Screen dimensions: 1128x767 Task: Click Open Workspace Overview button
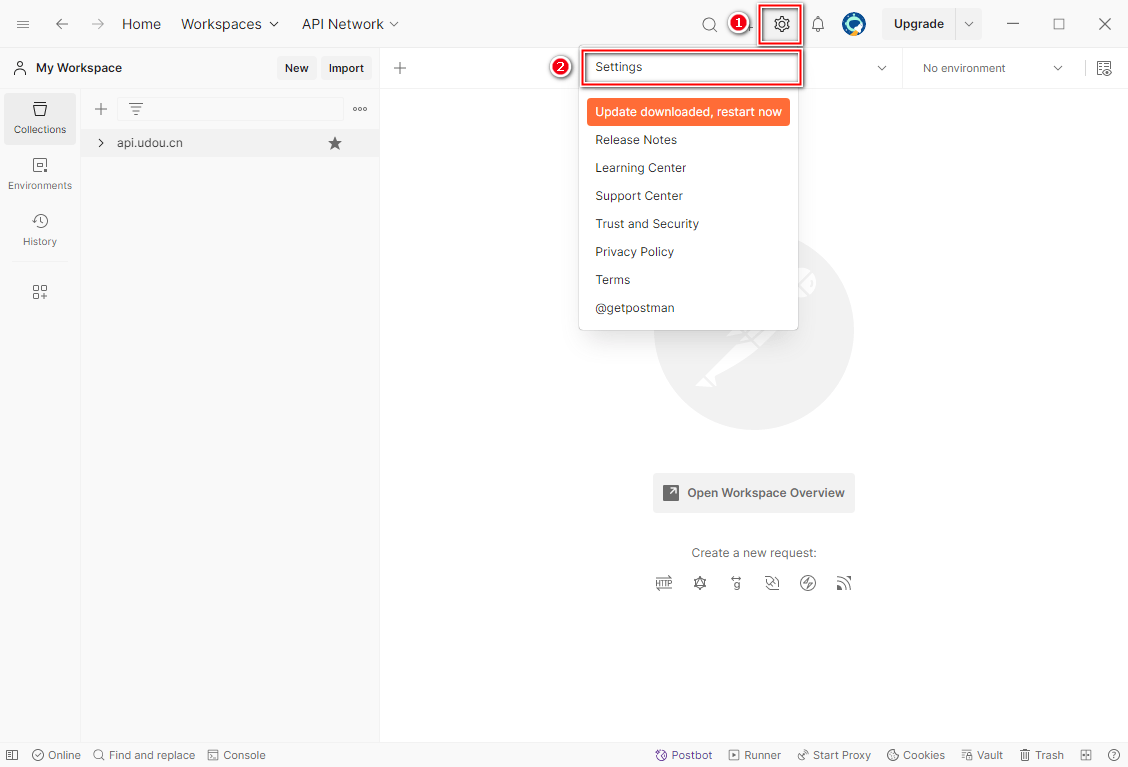[754, 493]
